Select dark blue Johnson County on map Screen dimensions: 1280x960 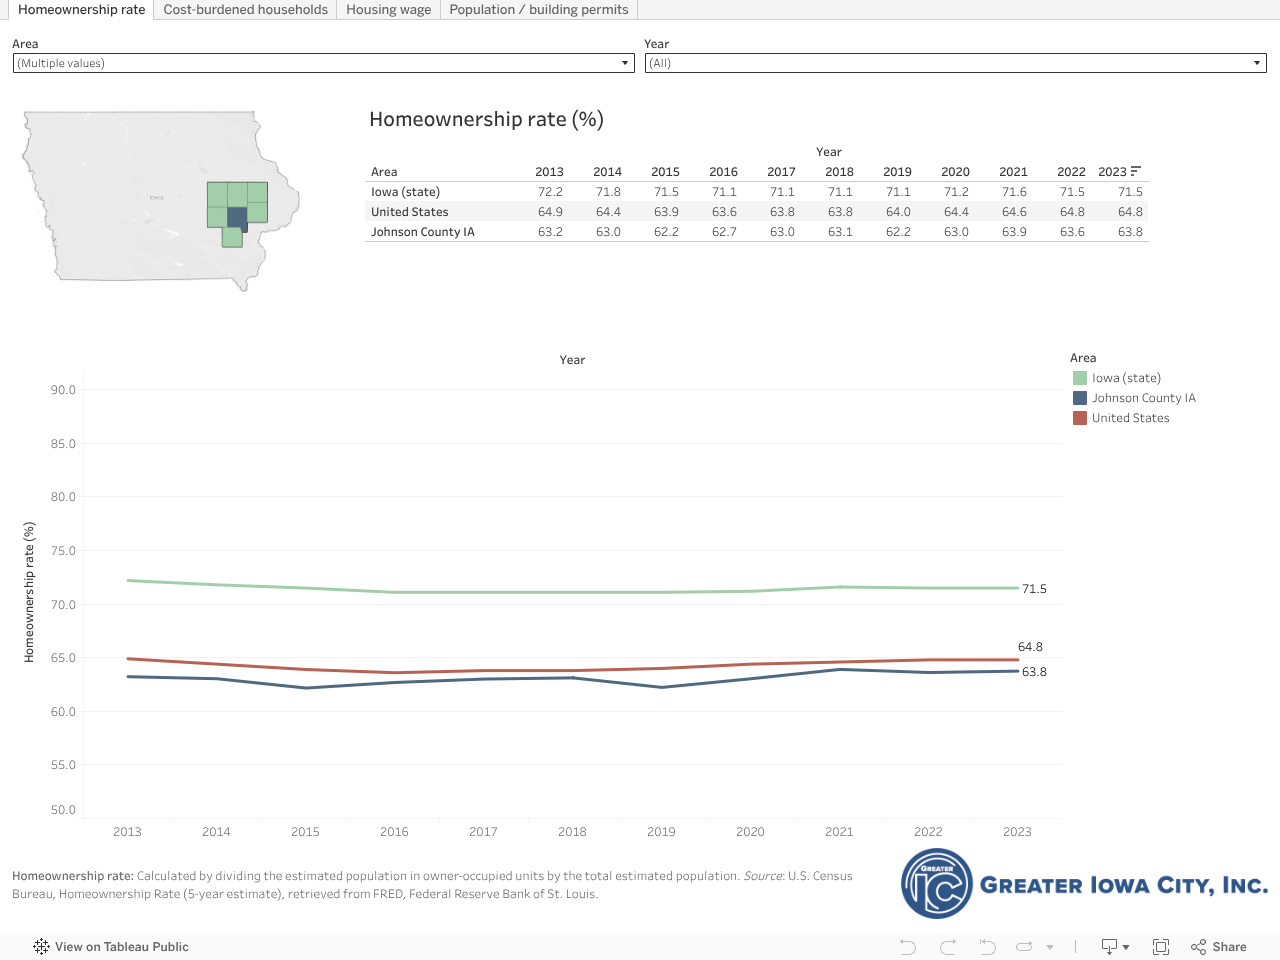click(x=237, y=217)
